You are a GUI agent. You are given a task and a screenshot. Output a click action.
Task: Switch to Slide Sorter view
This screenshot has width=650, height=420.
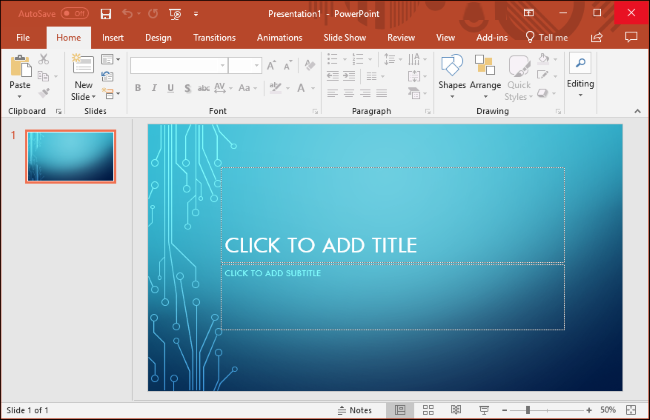point(428,410)
